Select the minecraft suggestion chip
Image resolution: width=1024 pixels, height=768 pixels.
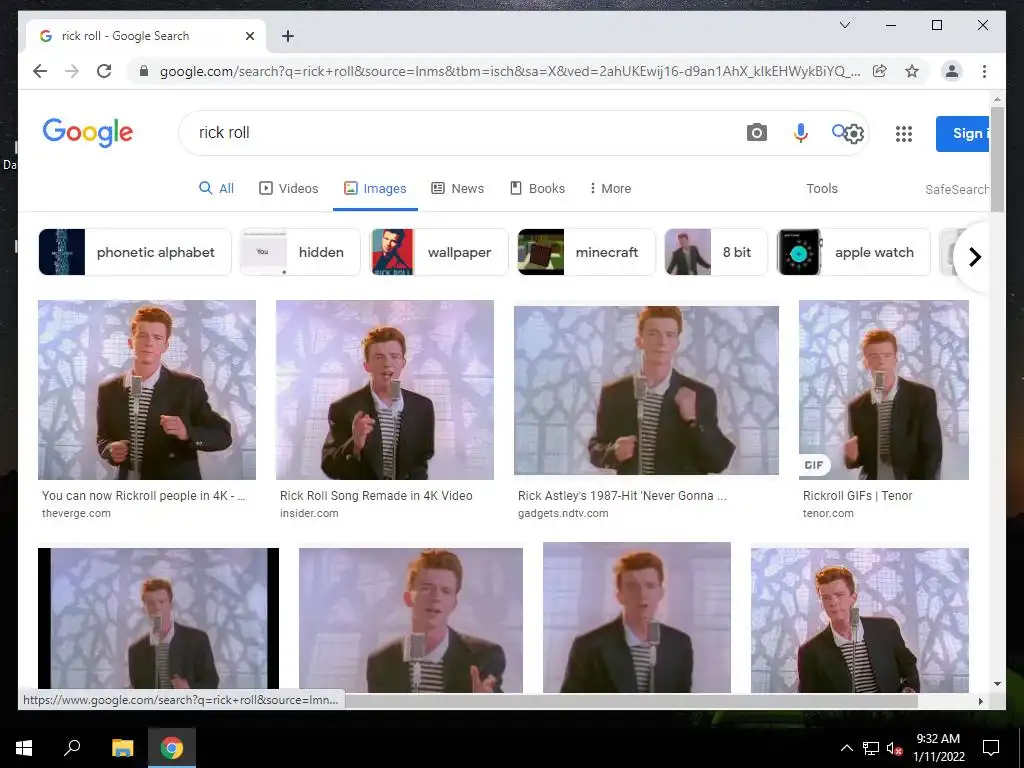[x=586, y=252]
